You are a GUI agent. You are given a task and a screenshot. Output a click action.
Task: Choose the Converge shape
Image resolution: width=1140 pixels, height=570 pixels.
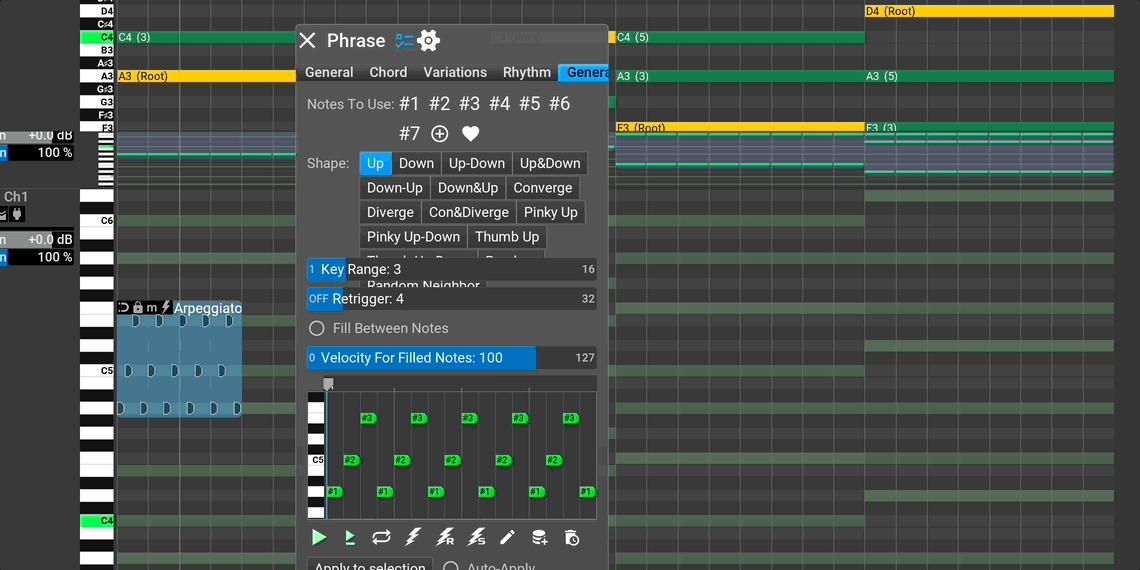point(543,188)
